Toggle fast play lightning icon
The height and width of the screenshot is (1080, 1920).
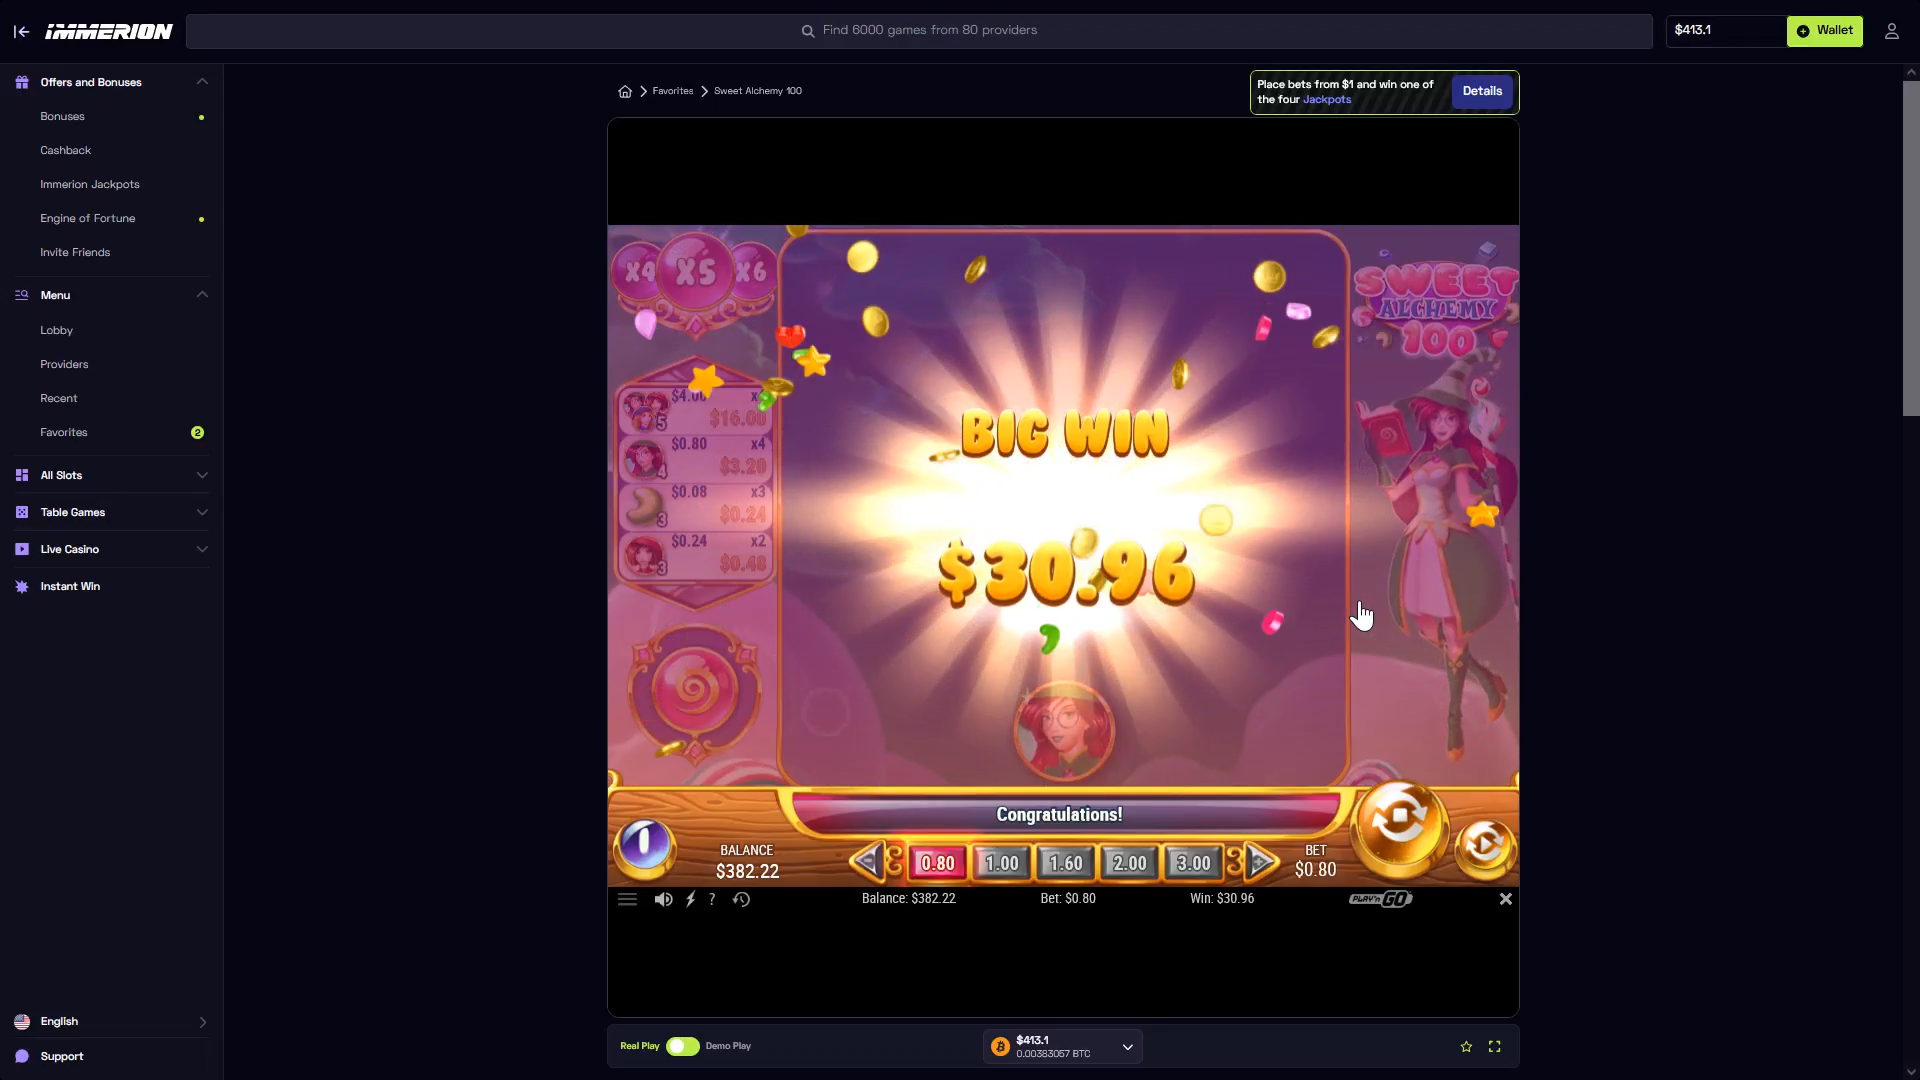[690, 899]
